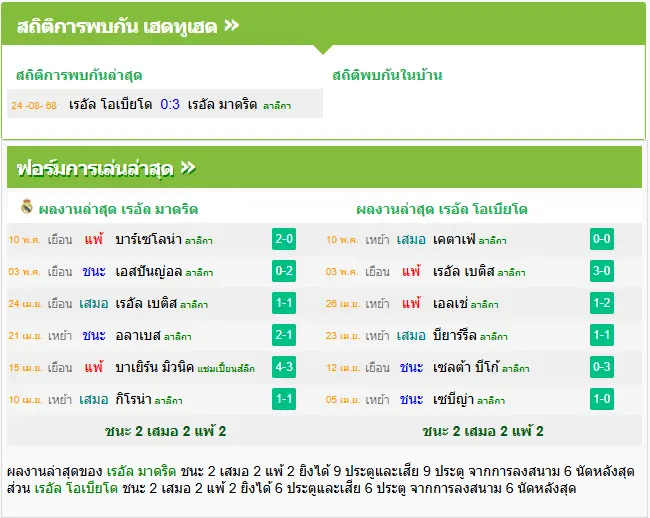Click the ลาลีกา label in head-to-head row
Screen dimensions: 650x518
tap(277, 106)
